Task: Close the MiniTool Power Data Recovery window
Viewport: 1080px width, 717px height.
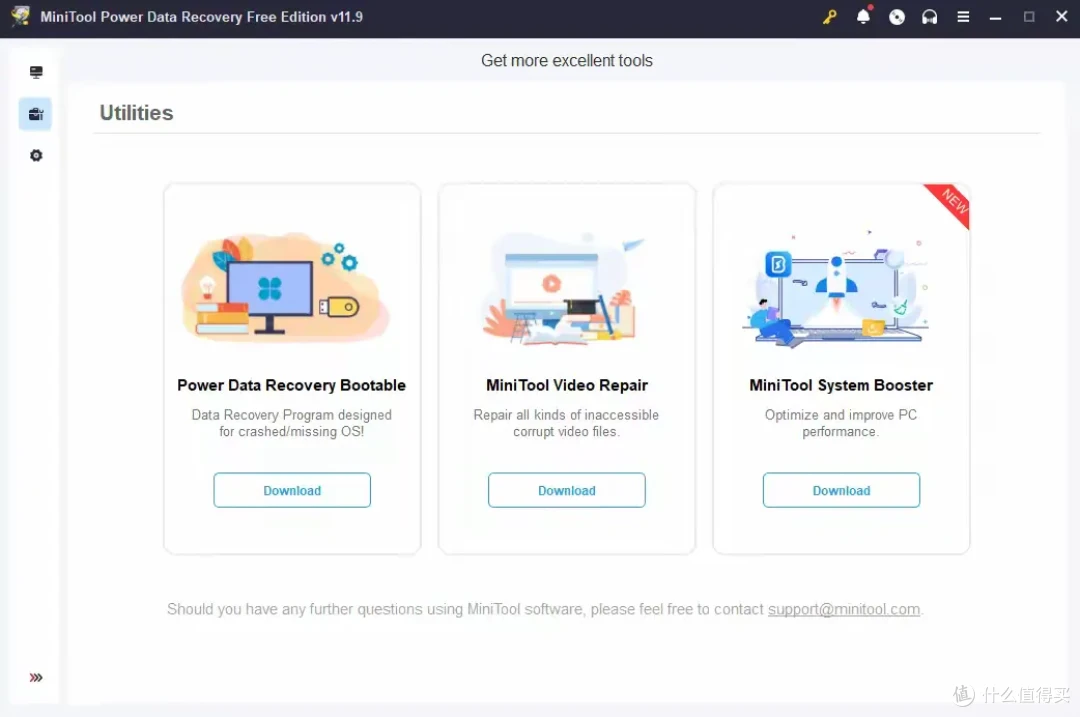Action: tap(1061, 17)
